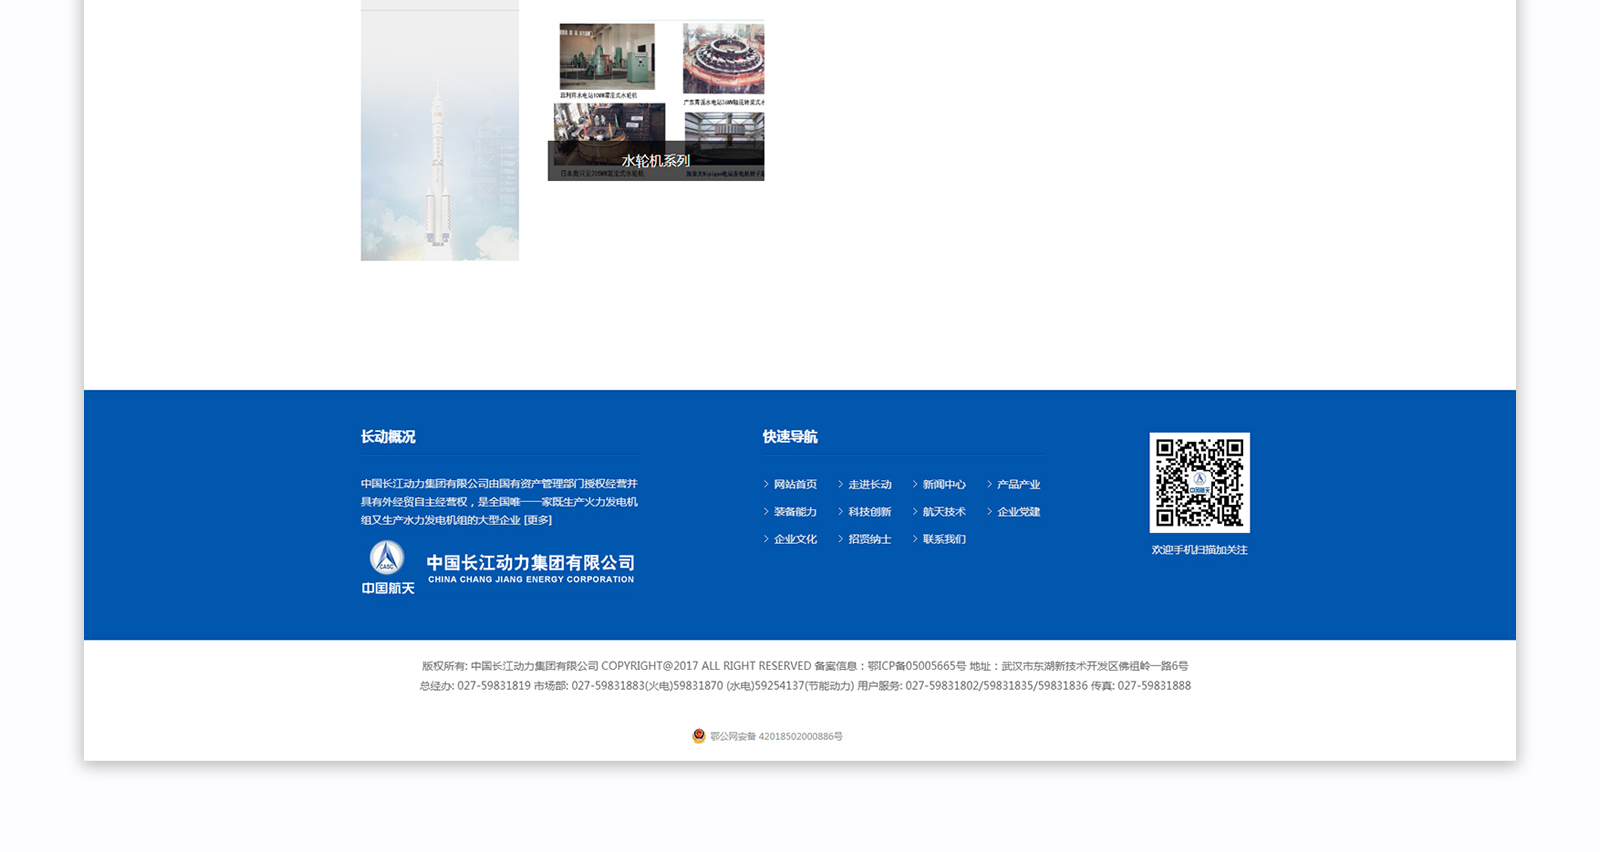Open the 企业文化 footer link

(795, 539)
